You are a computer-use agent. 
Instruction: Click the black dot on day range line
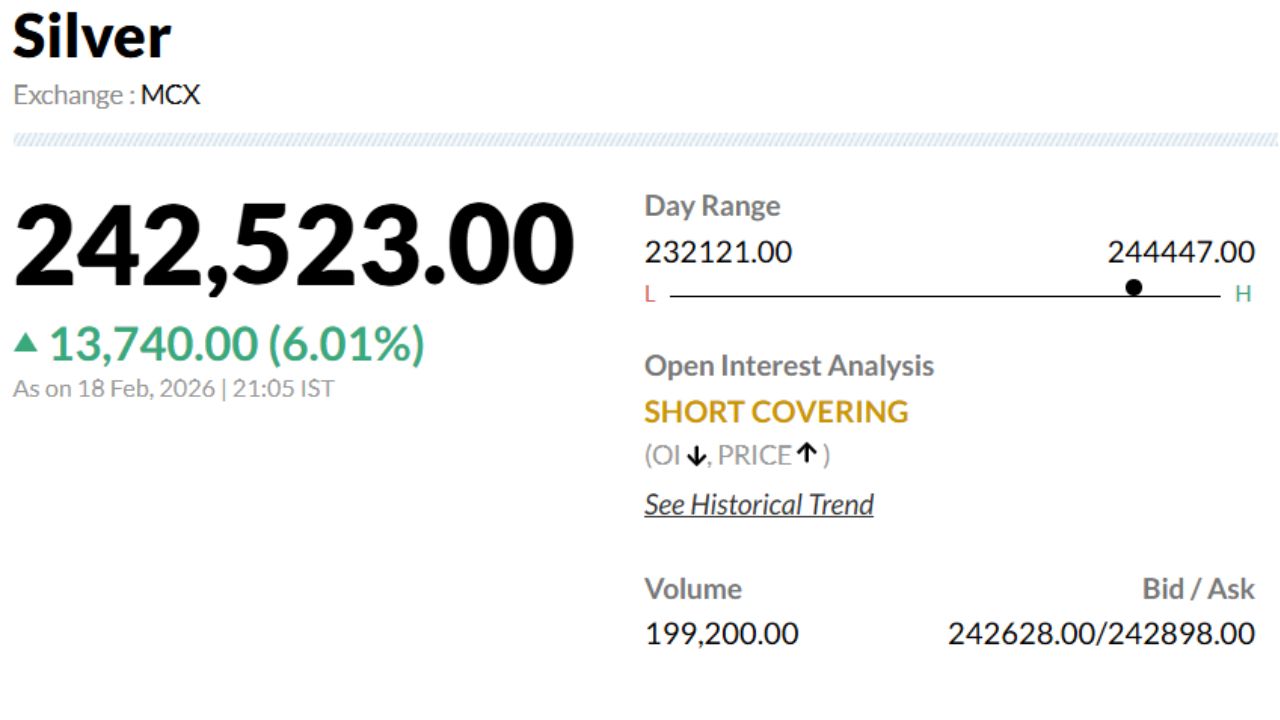1133,288
